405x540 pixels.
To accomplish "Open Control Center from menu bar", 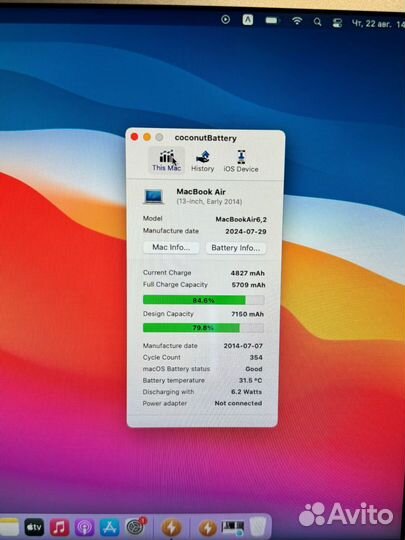I will (337, 23).
